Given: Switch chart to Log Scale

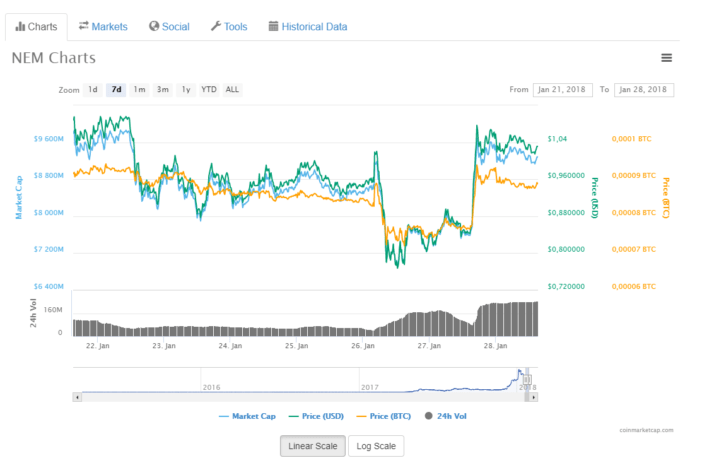Looking at the screenshot, I should (x=376, y=446).
